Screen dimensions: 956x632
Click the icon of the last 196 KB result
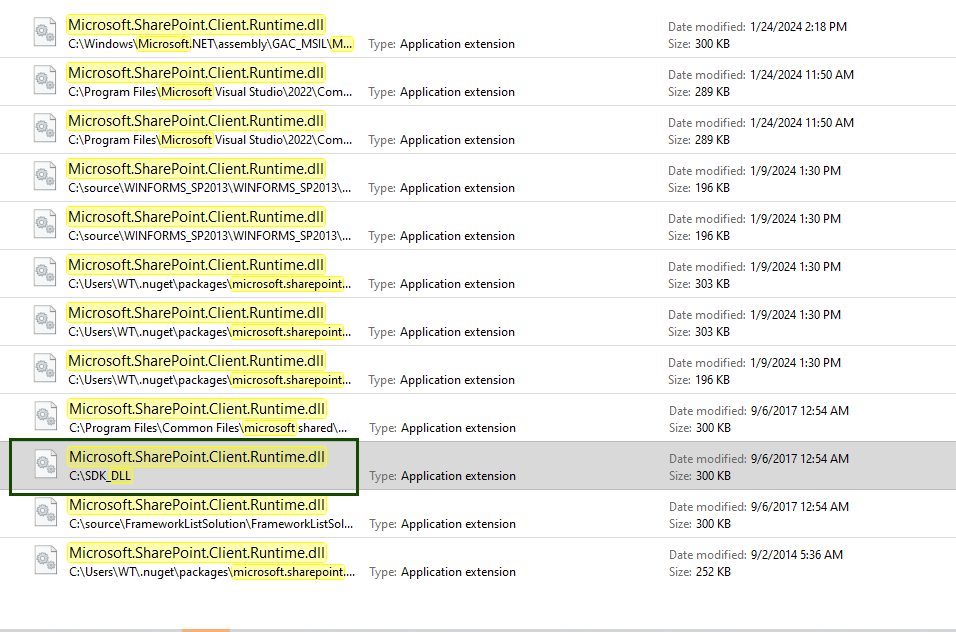coord(45,368)
